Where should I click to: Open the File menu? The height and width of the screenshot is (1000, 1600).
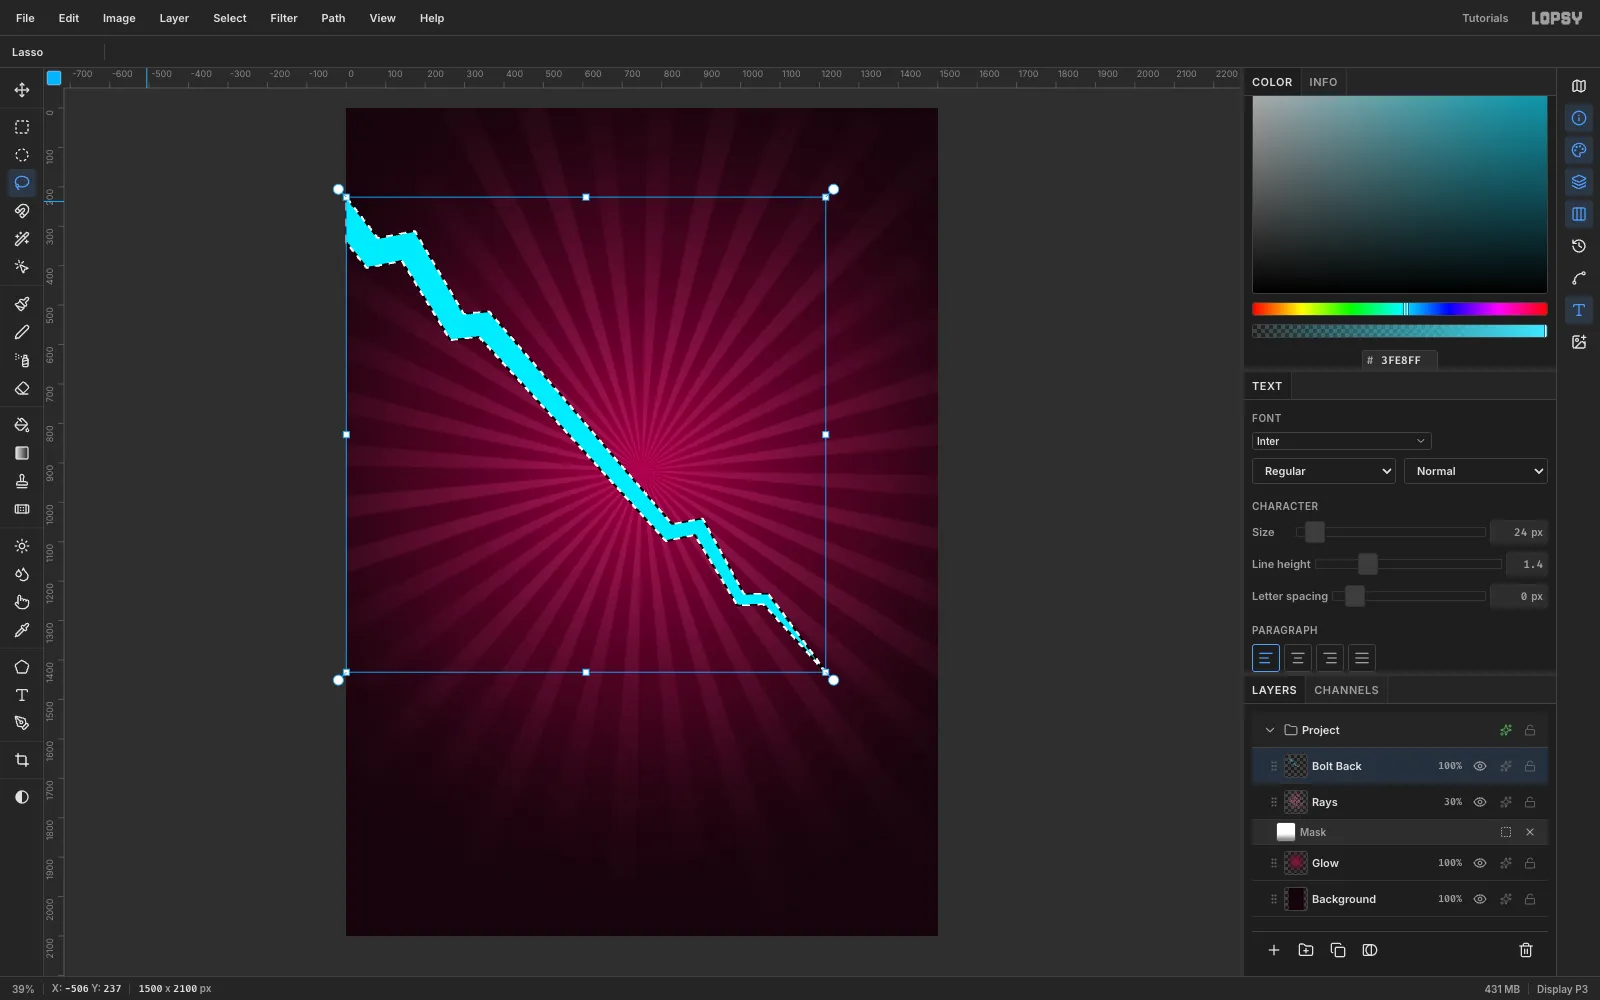pos(25,18)
